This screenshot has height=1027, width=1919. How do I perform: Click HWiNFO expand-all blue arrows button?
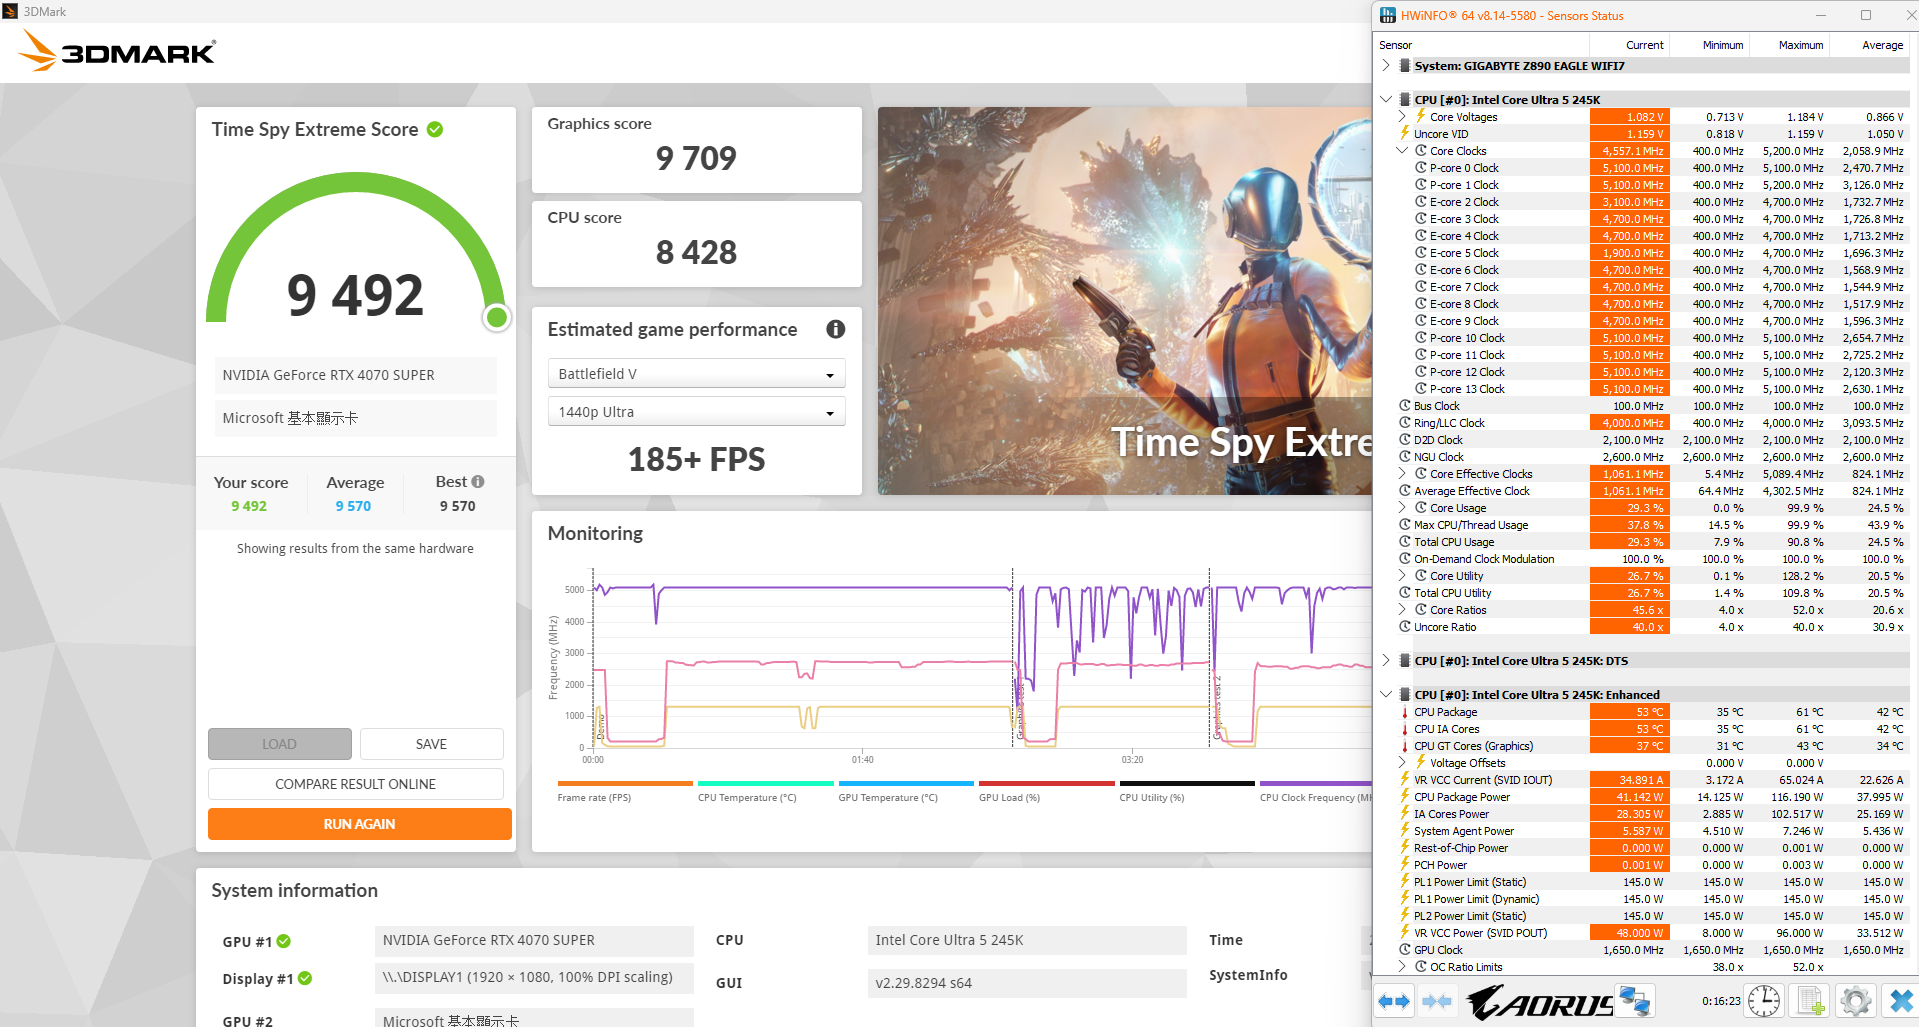(1394, 1000)
